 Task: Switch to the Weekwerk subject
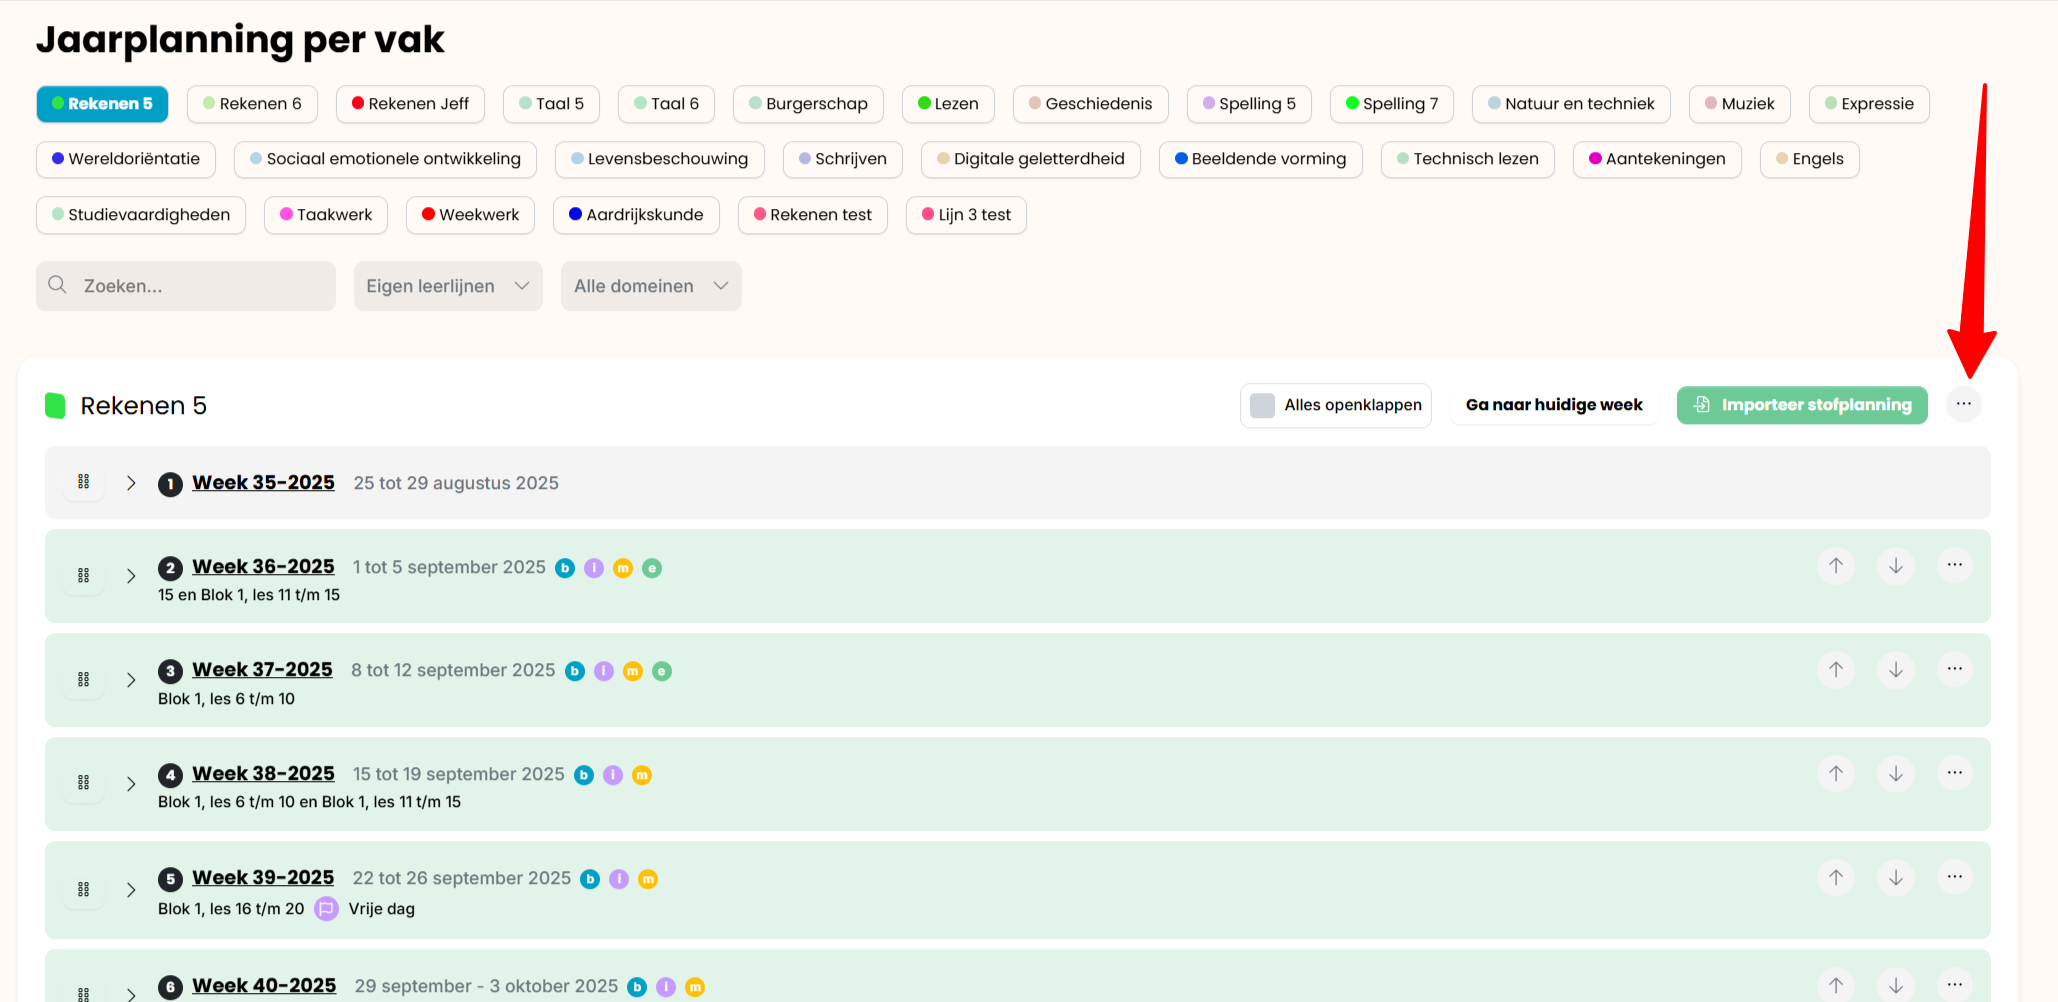coord(470,215)
